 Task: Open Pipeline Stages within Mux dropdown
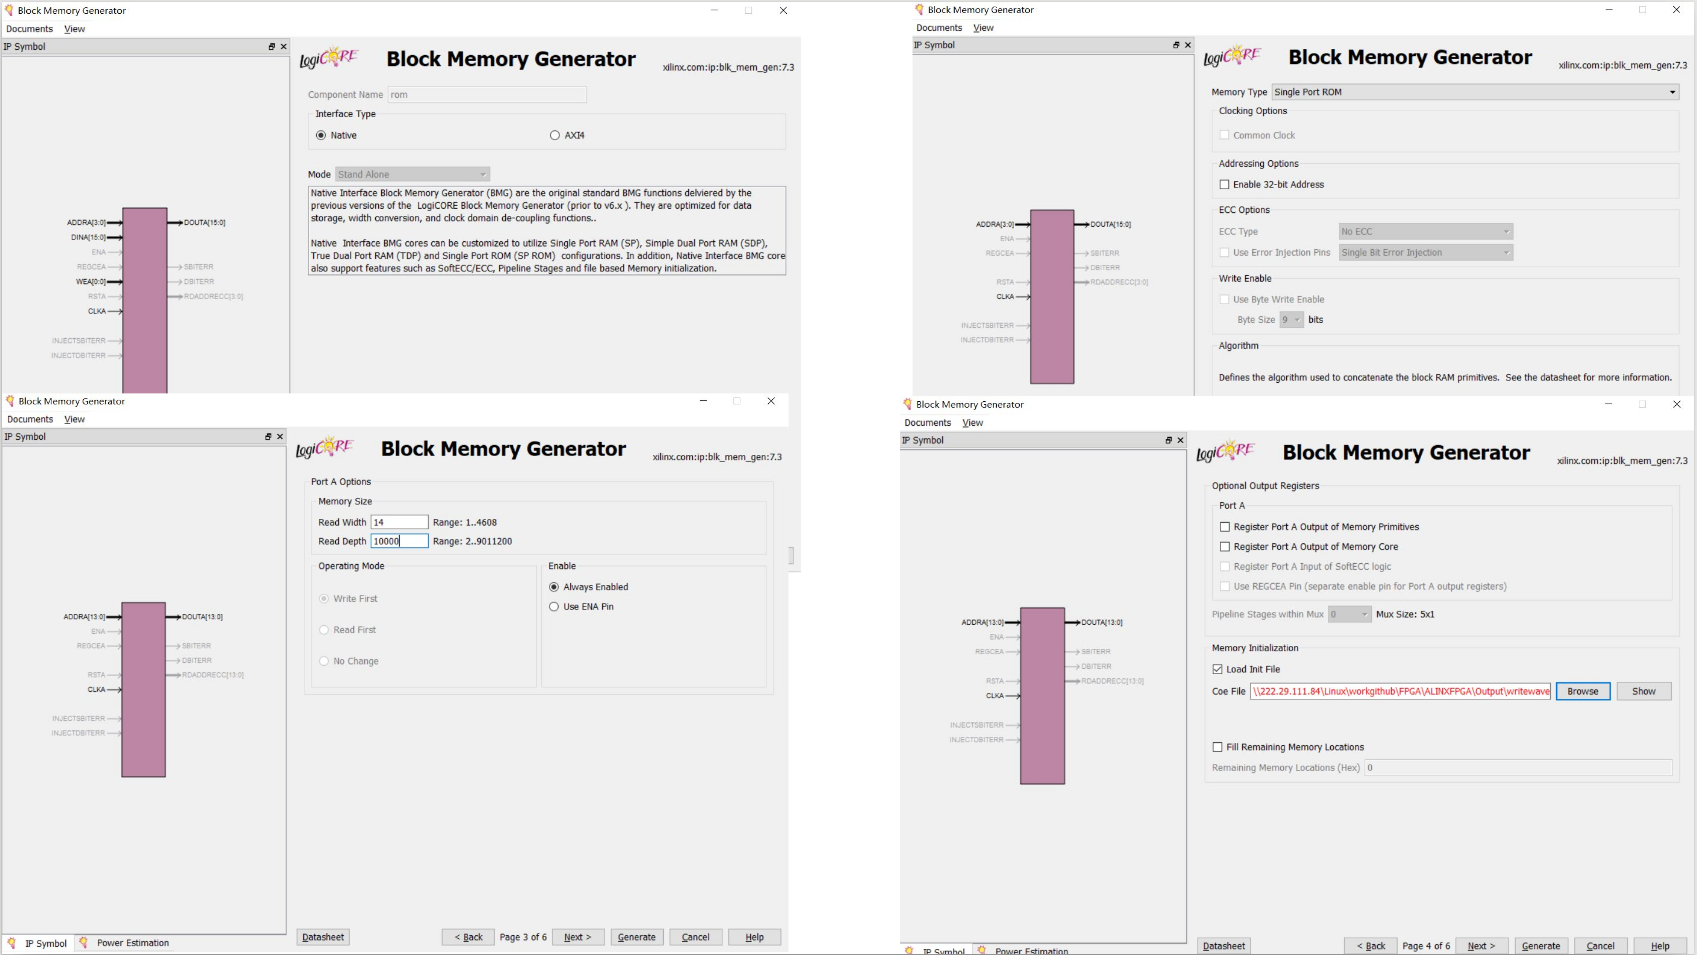[x=1350, y=614]
